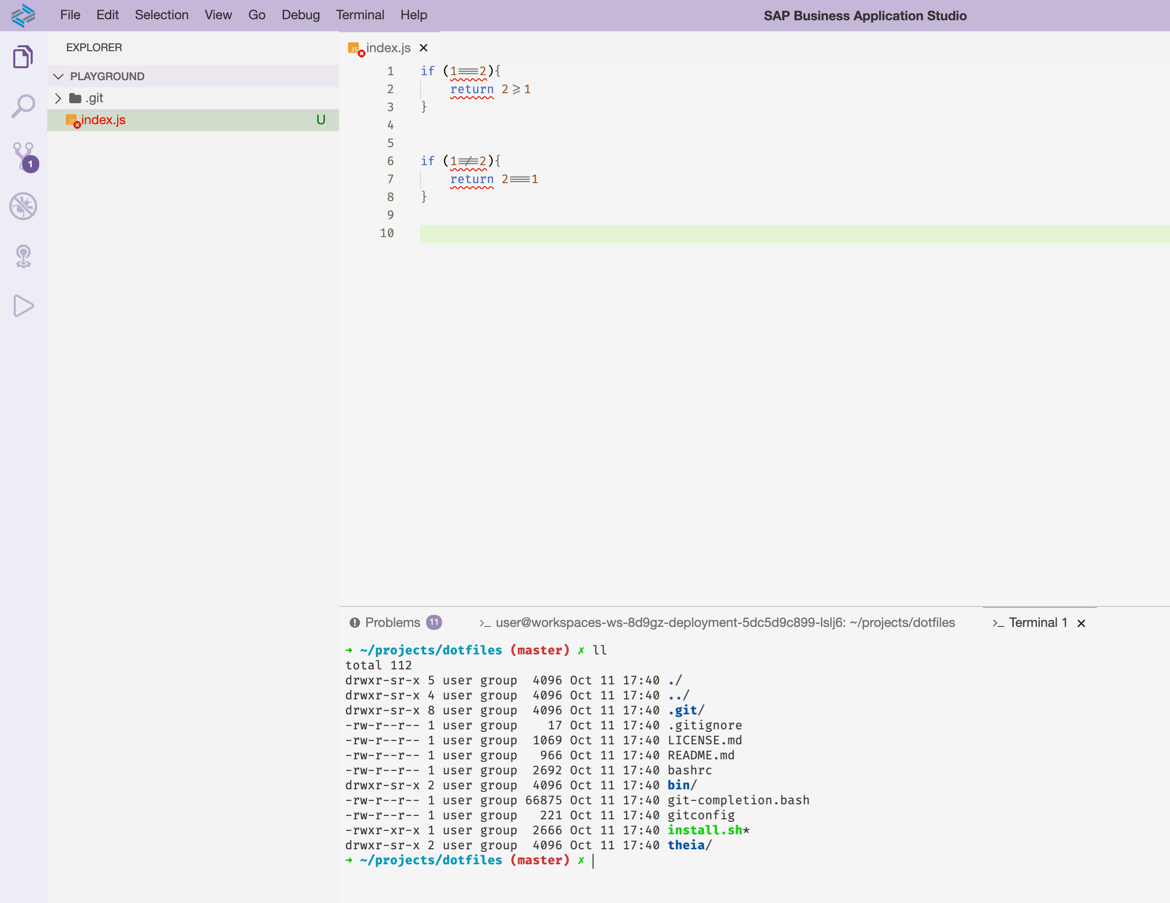Click 'theia/' directory in terminal listing
This screenshot has height=903, width=1170.
click(x=689, y=846)
